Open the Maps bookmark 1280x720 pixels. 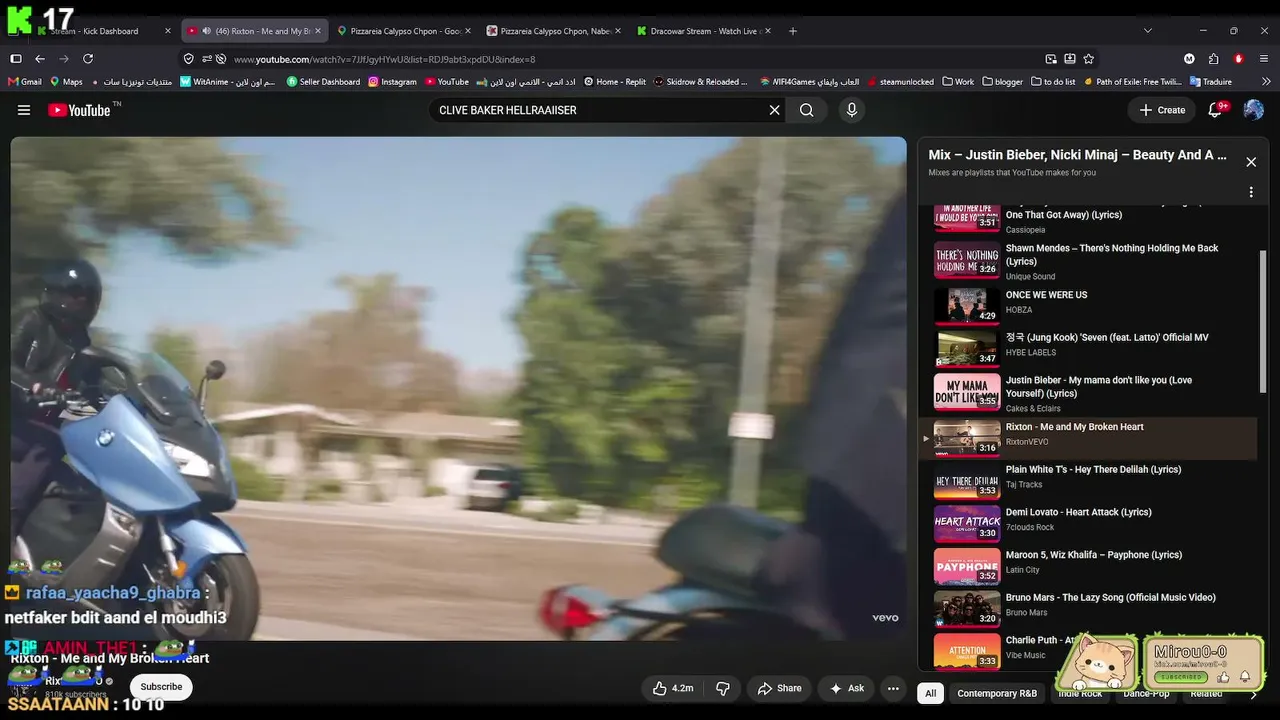[66, 82]
